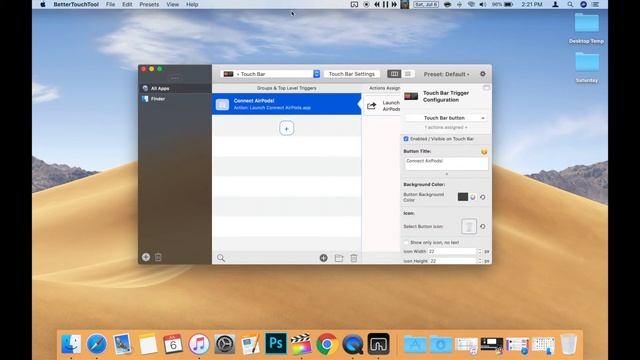640x360 pixels.
Task: Open Notification Center in the menu bar
Action: point(596,4)
